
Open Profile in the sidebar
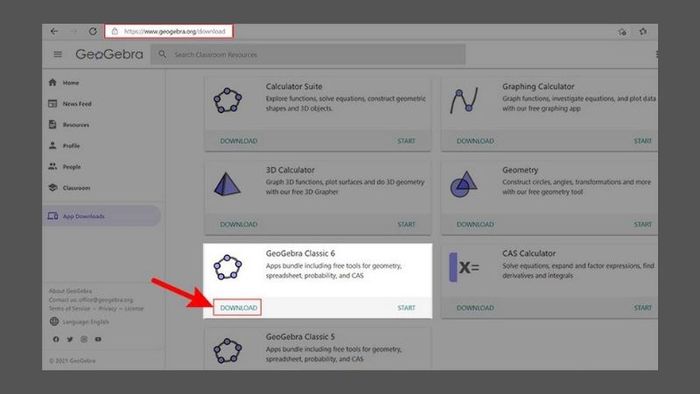pyautogui.click(x=71, y=145)
